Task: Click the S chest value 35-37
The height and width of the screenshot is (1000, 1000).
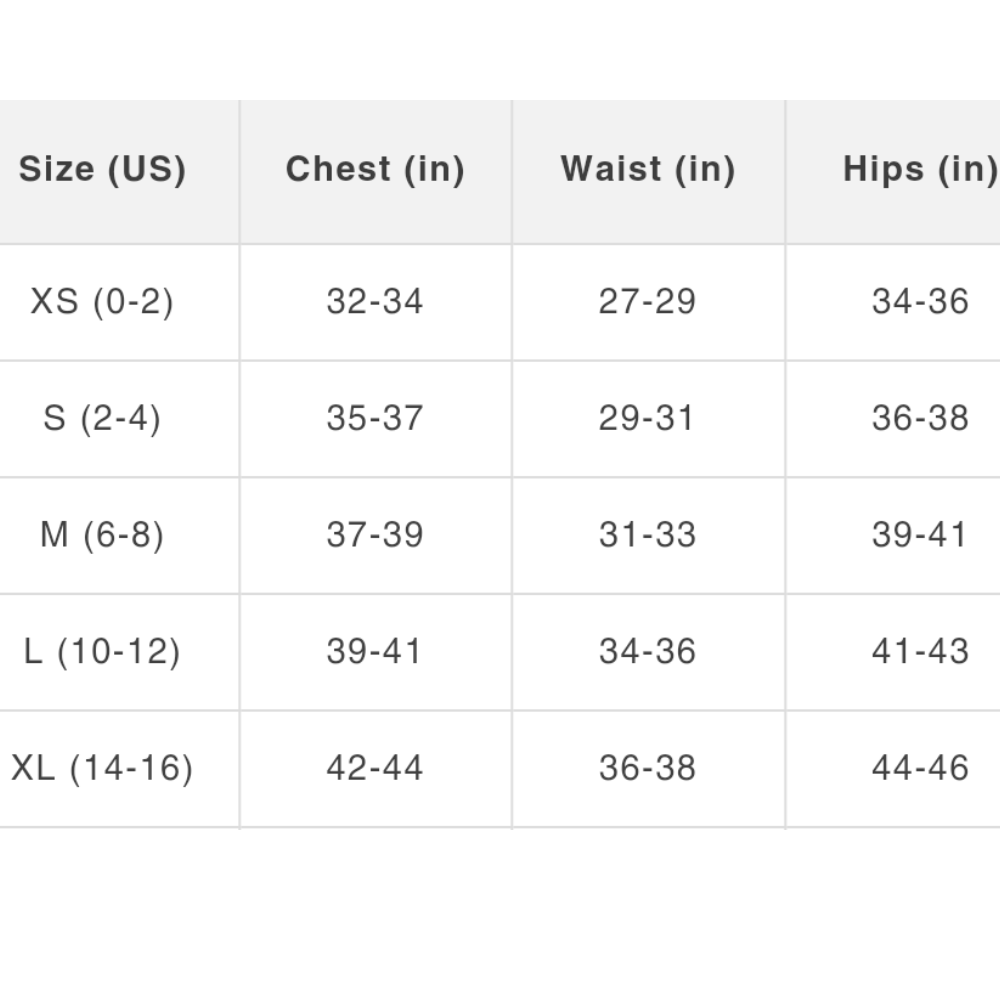Action: pyautogui.click(x=375, y=418)
